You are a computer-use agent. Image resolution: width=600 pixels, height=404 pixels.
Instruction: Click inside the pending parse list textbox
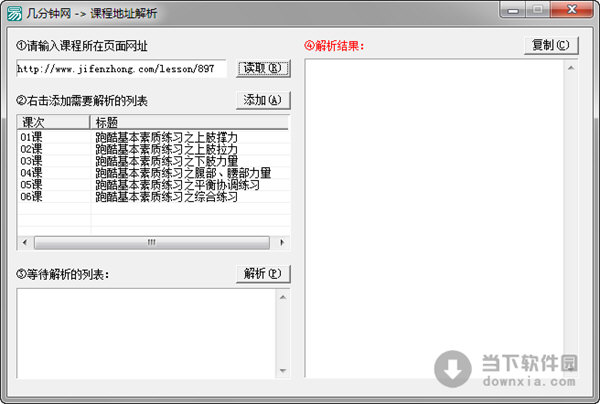146,333
